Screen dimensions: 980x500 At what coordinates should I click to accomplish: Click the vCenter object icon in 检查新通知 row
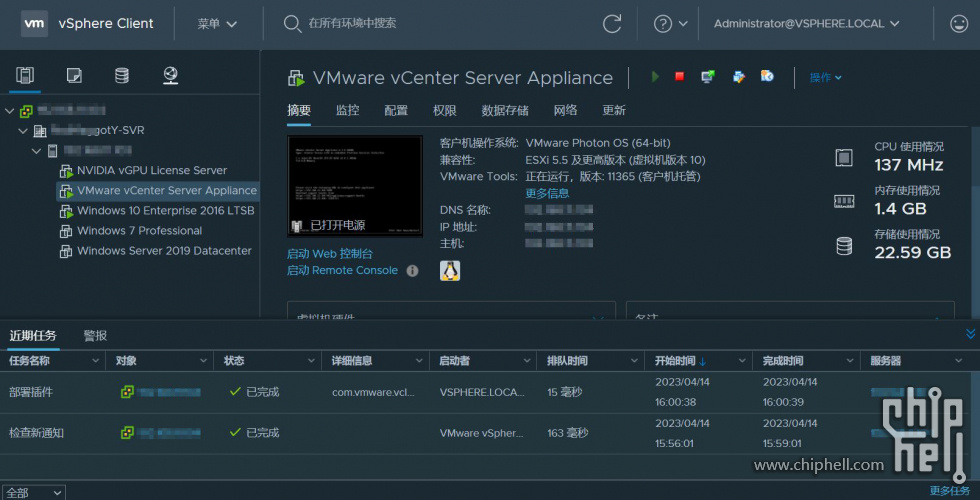pyautogui.click(x=128, y=432)
